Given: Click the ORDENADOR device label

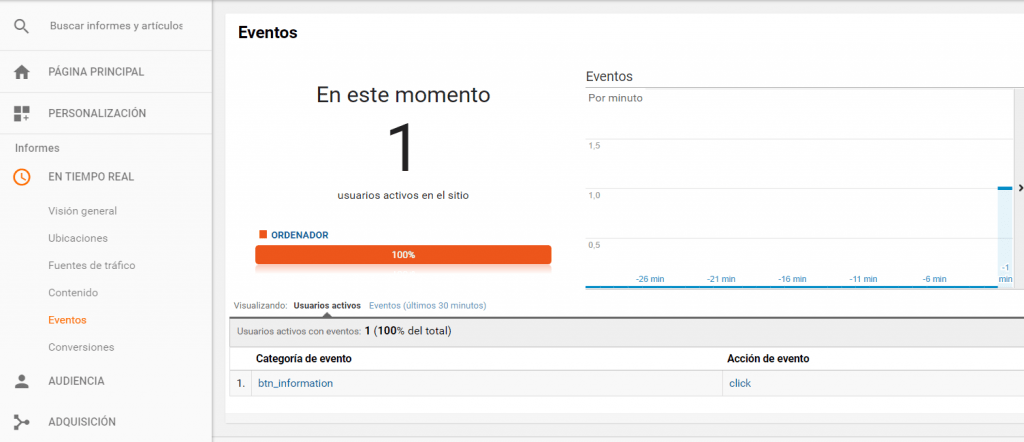Looking at the screenshot, I should [300, 235].
